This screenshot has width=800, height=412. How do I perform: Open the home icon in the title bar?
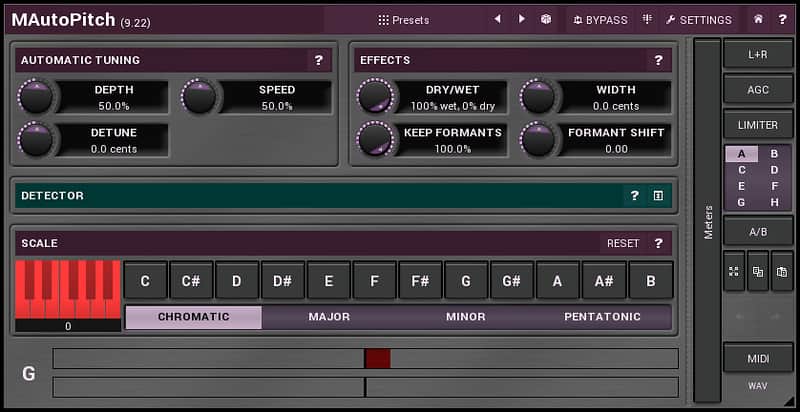tap(758, 19)
